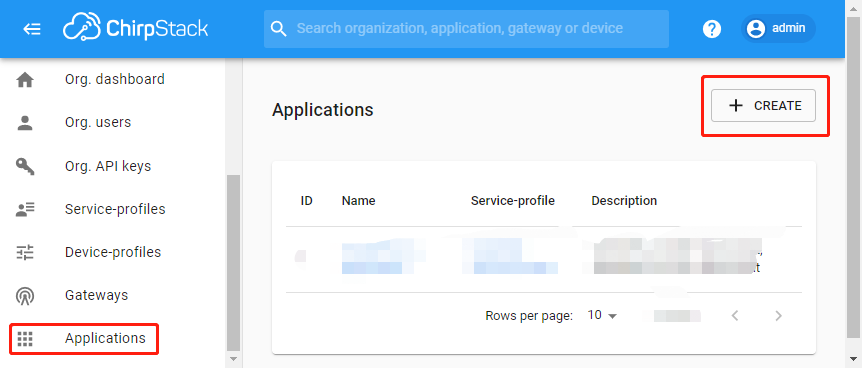Image resolution: width=862 pixels, height=368 pixels.
Task: Click the grid icon beside Applications
Action: click(x=25, y=339)
